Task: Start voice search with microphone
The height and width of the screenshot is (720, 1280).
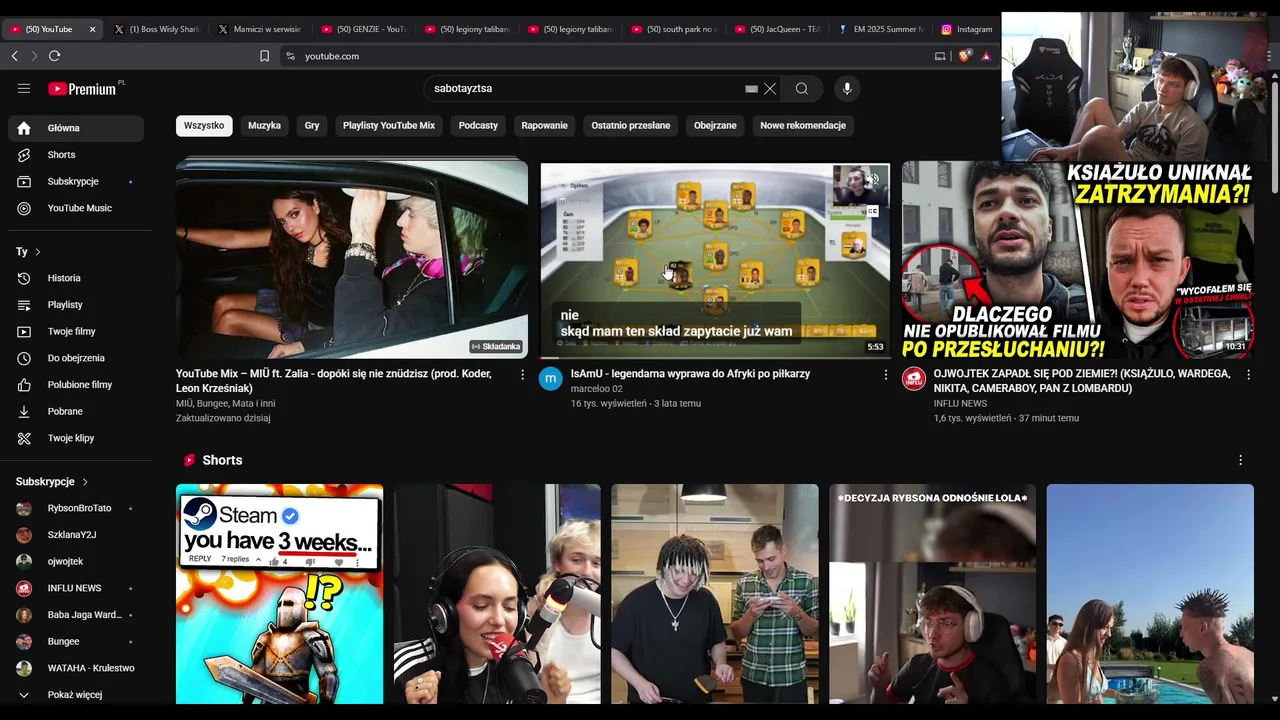Action: click(847, 88)
